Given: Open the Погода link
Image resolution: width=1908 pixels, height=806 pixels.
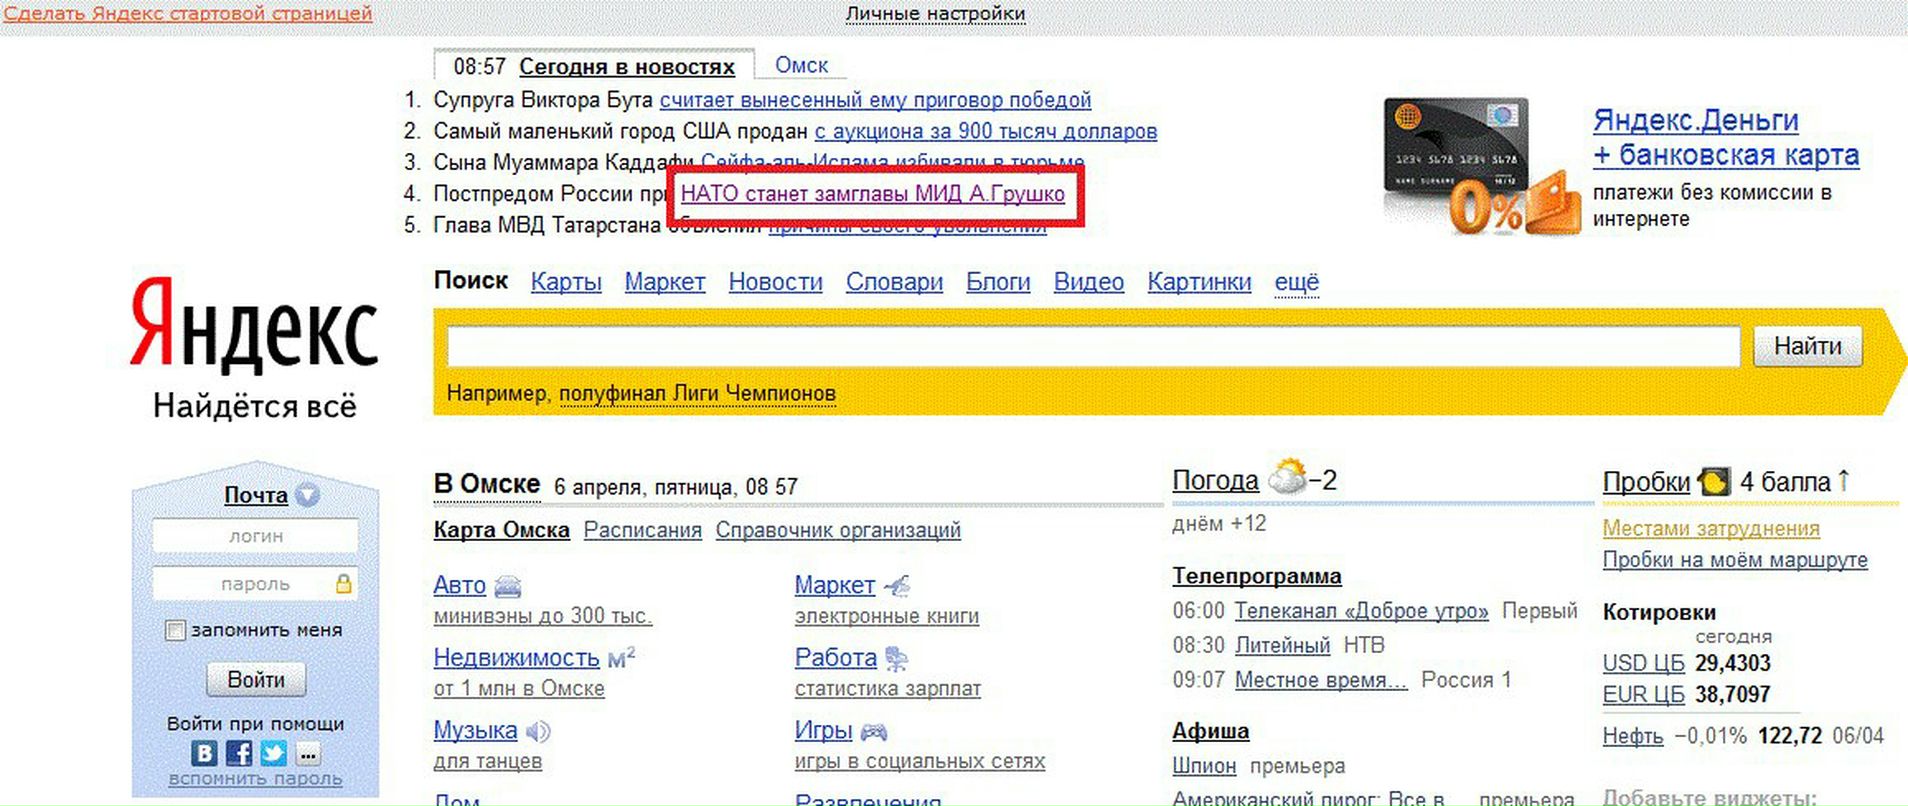Looking at the screenshot, I should 1215,481.
